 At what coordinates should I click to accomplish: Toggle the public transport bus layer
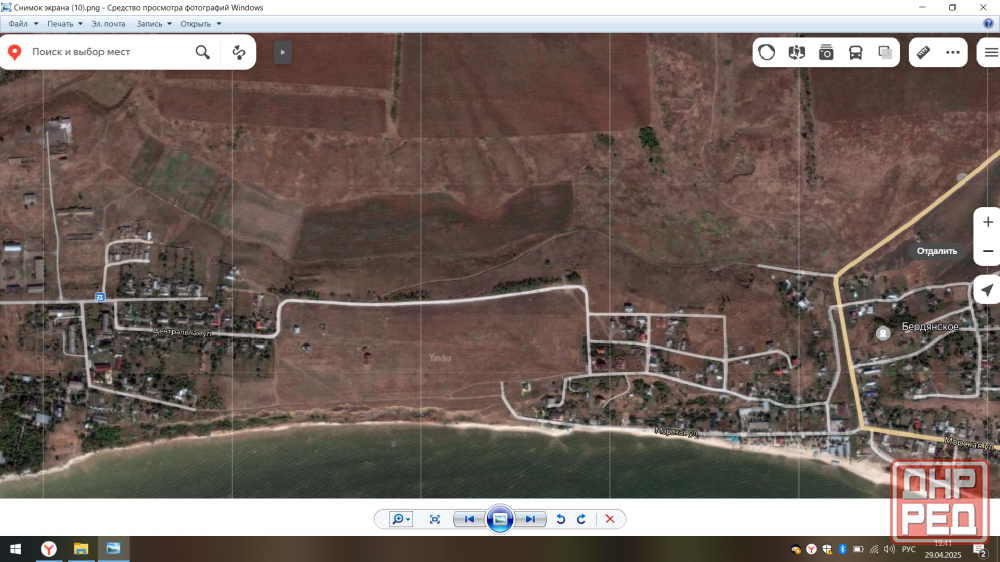pyautogui.click(x=856, y=52)
